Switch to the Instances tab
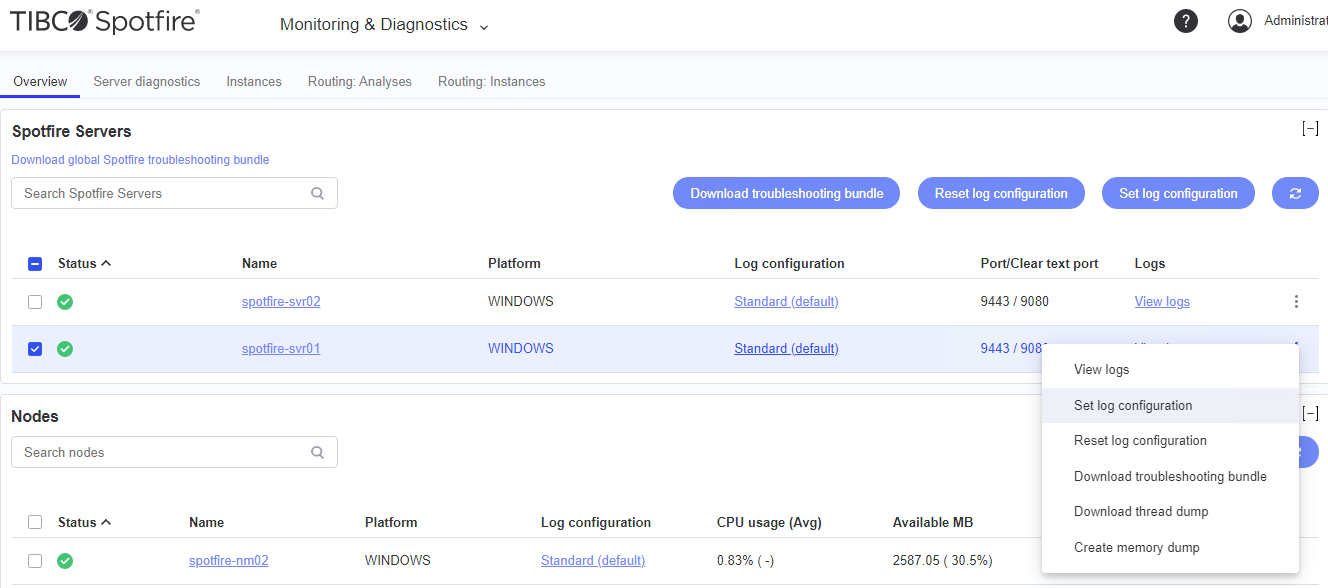1328x588 pixels. pyautogui.click(x=254, y=81)
